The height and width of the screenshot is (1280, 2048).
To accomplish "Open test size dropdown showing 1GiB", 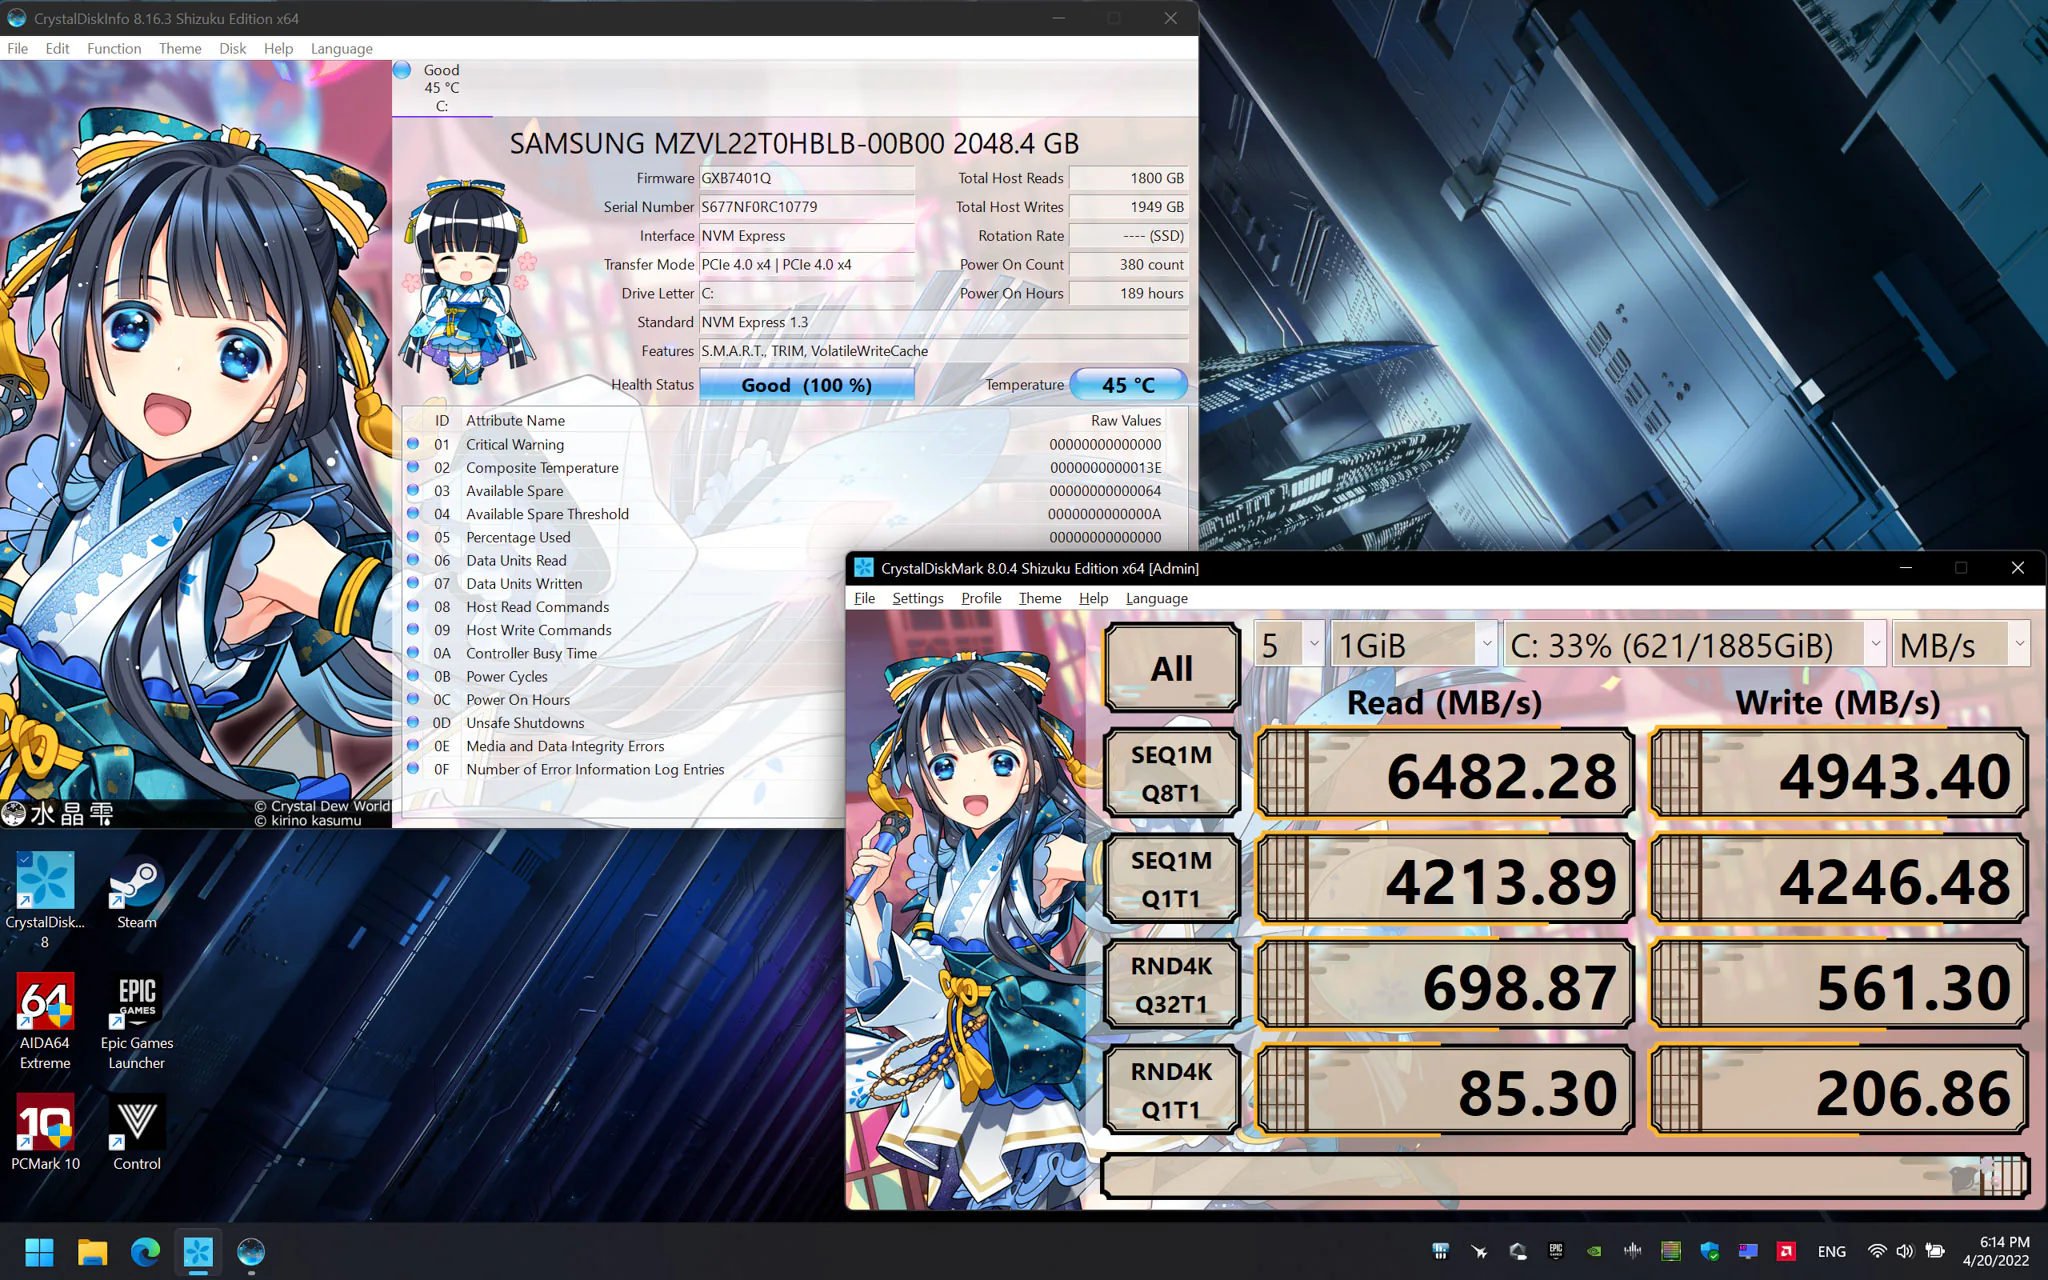I will (x=1414, y=646).
